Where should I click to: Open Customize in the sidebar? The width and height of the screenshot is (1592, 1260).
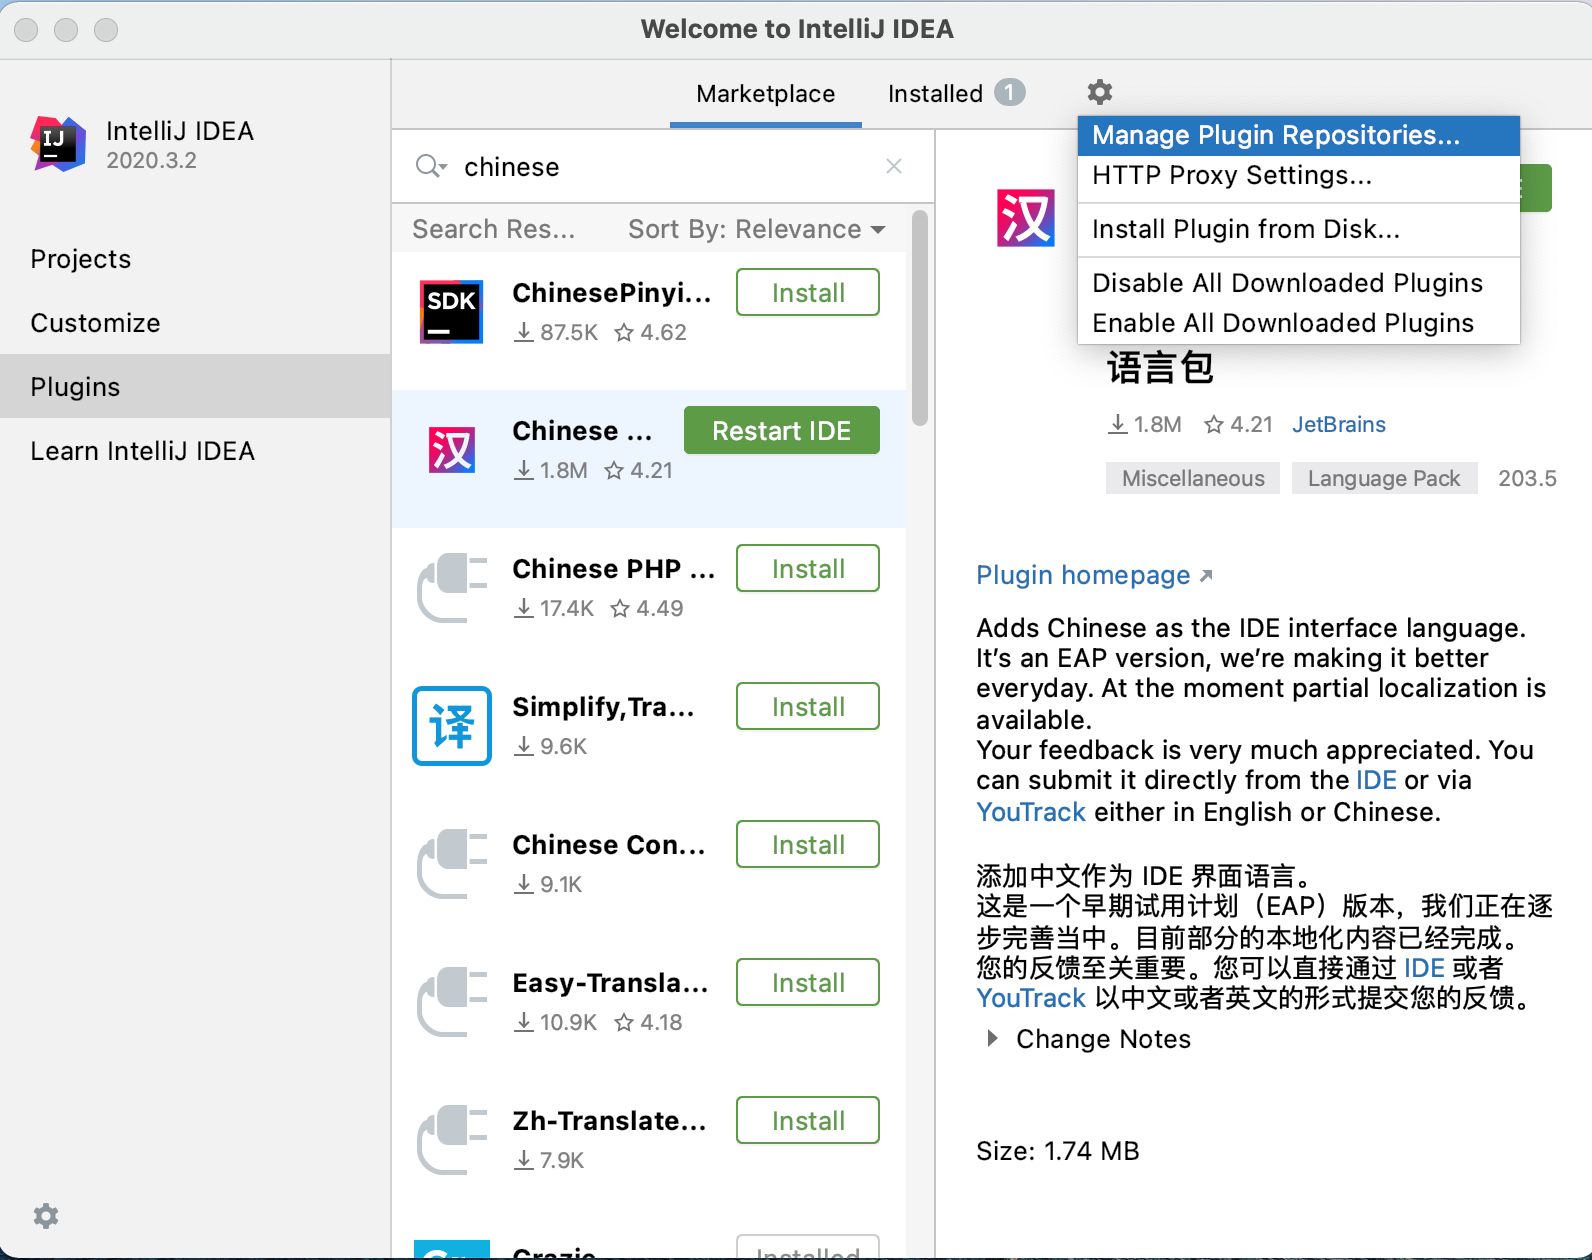tap(195, 323)
